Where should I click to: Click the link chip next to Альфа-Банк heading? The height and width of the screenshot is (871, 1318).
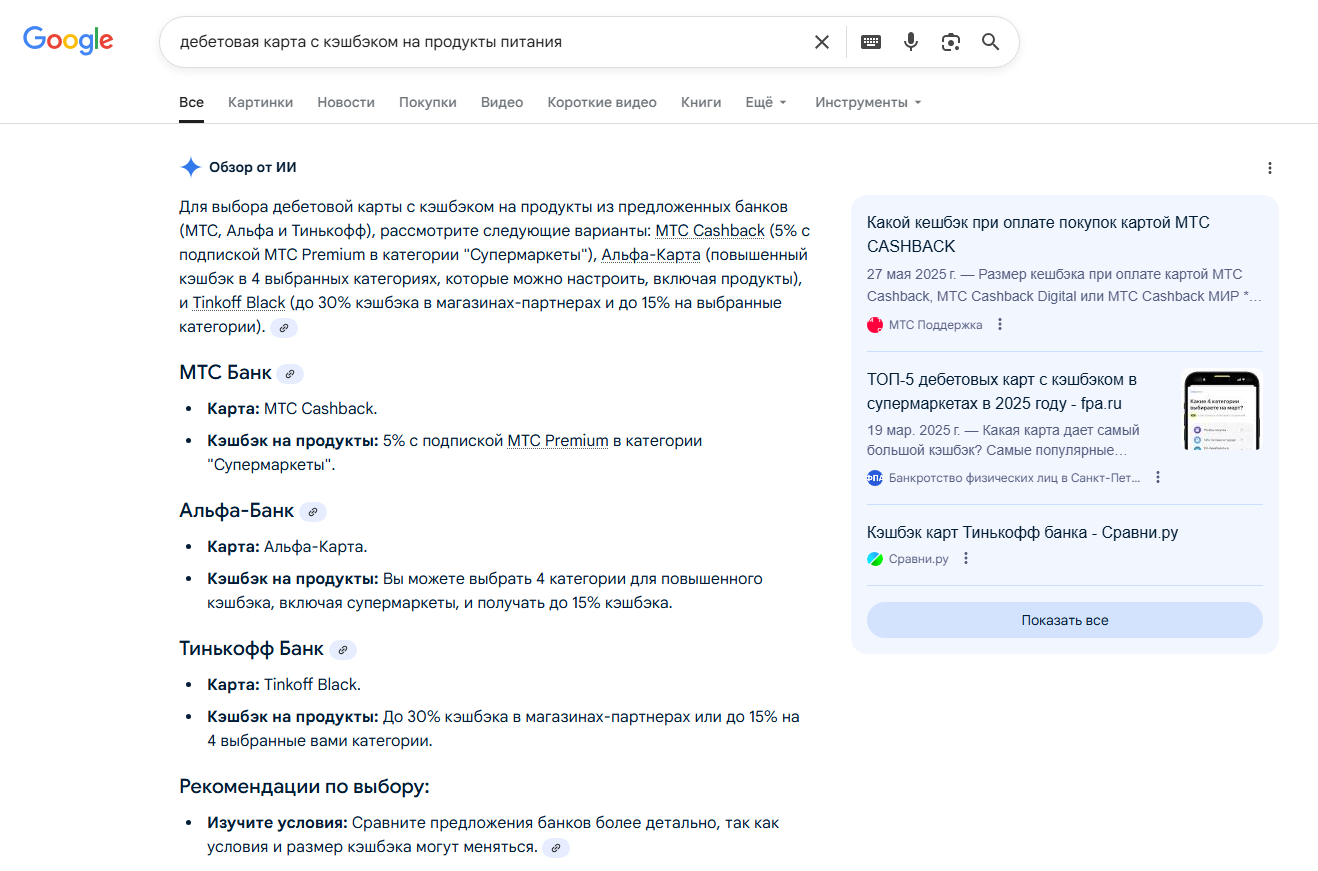[313, 512]
